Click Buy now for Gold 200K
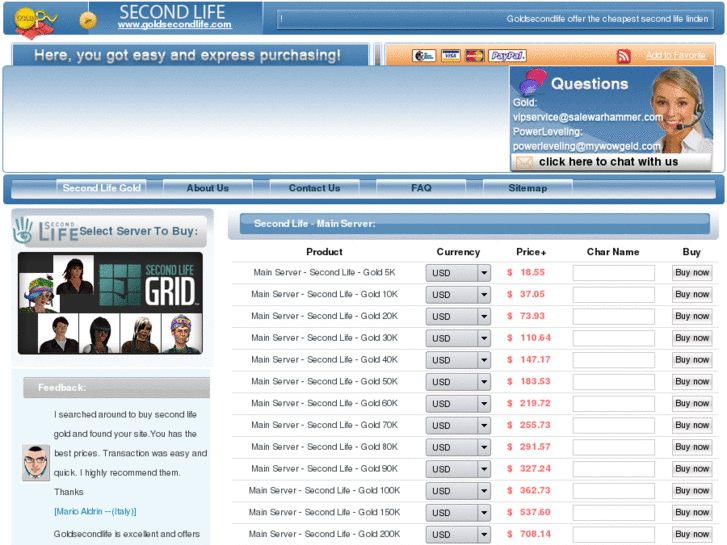The height and width of the screenshot is (545, 727). [x=692, y=534]
